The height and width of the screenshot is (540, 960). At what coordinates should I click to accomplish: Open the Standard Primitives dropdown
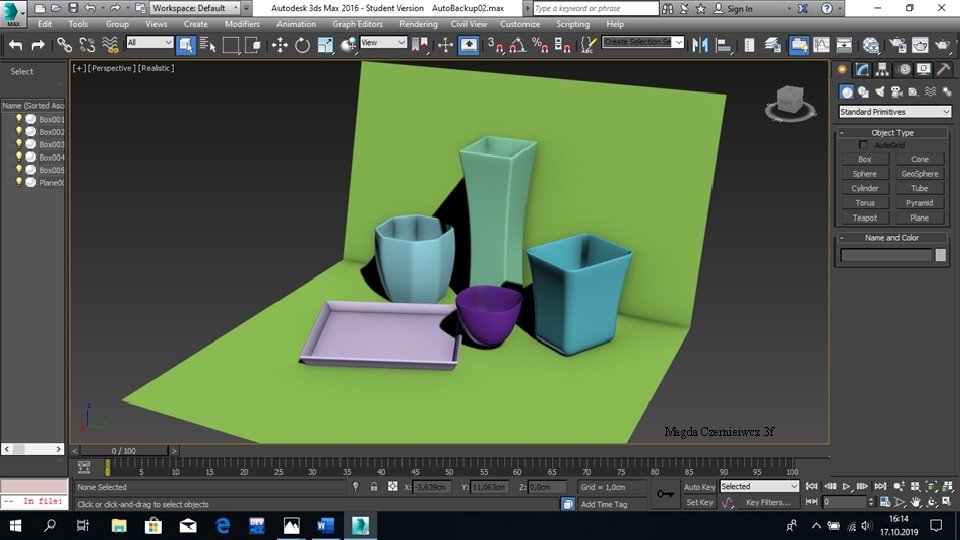point(894,112)
